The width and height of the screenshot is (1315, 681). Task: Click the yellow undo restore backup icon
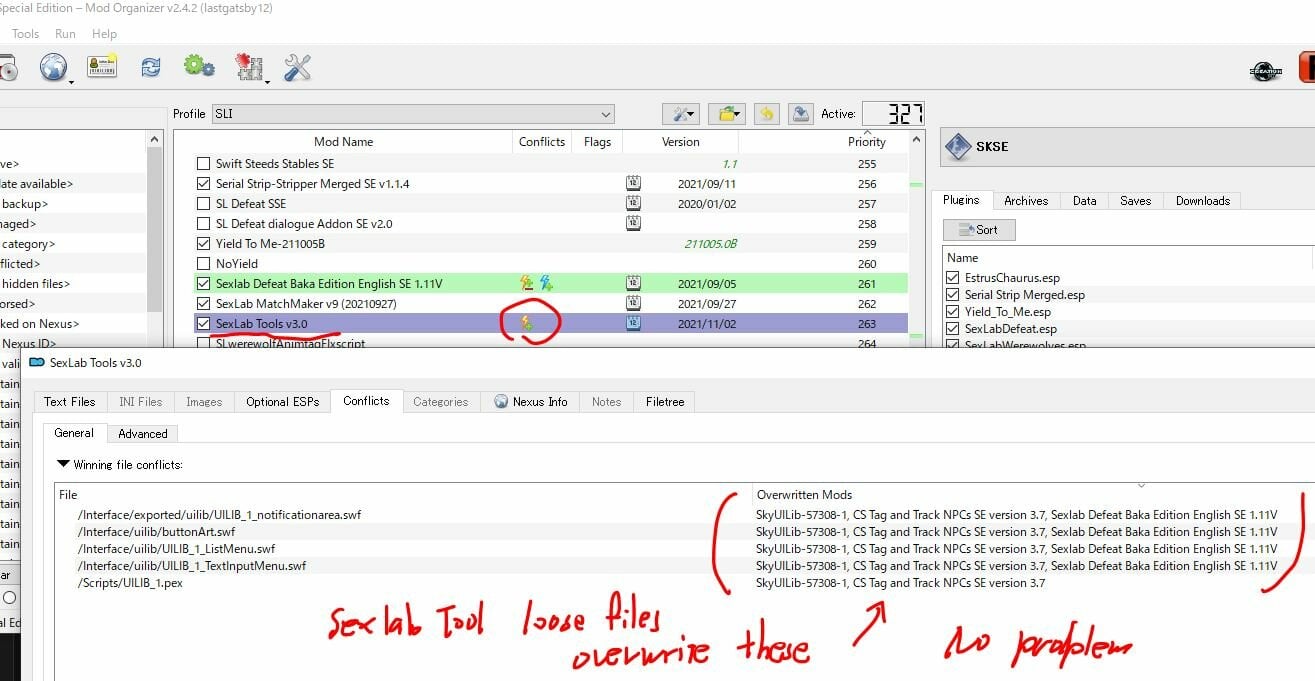pyautogui.click(x=766, y=114)
